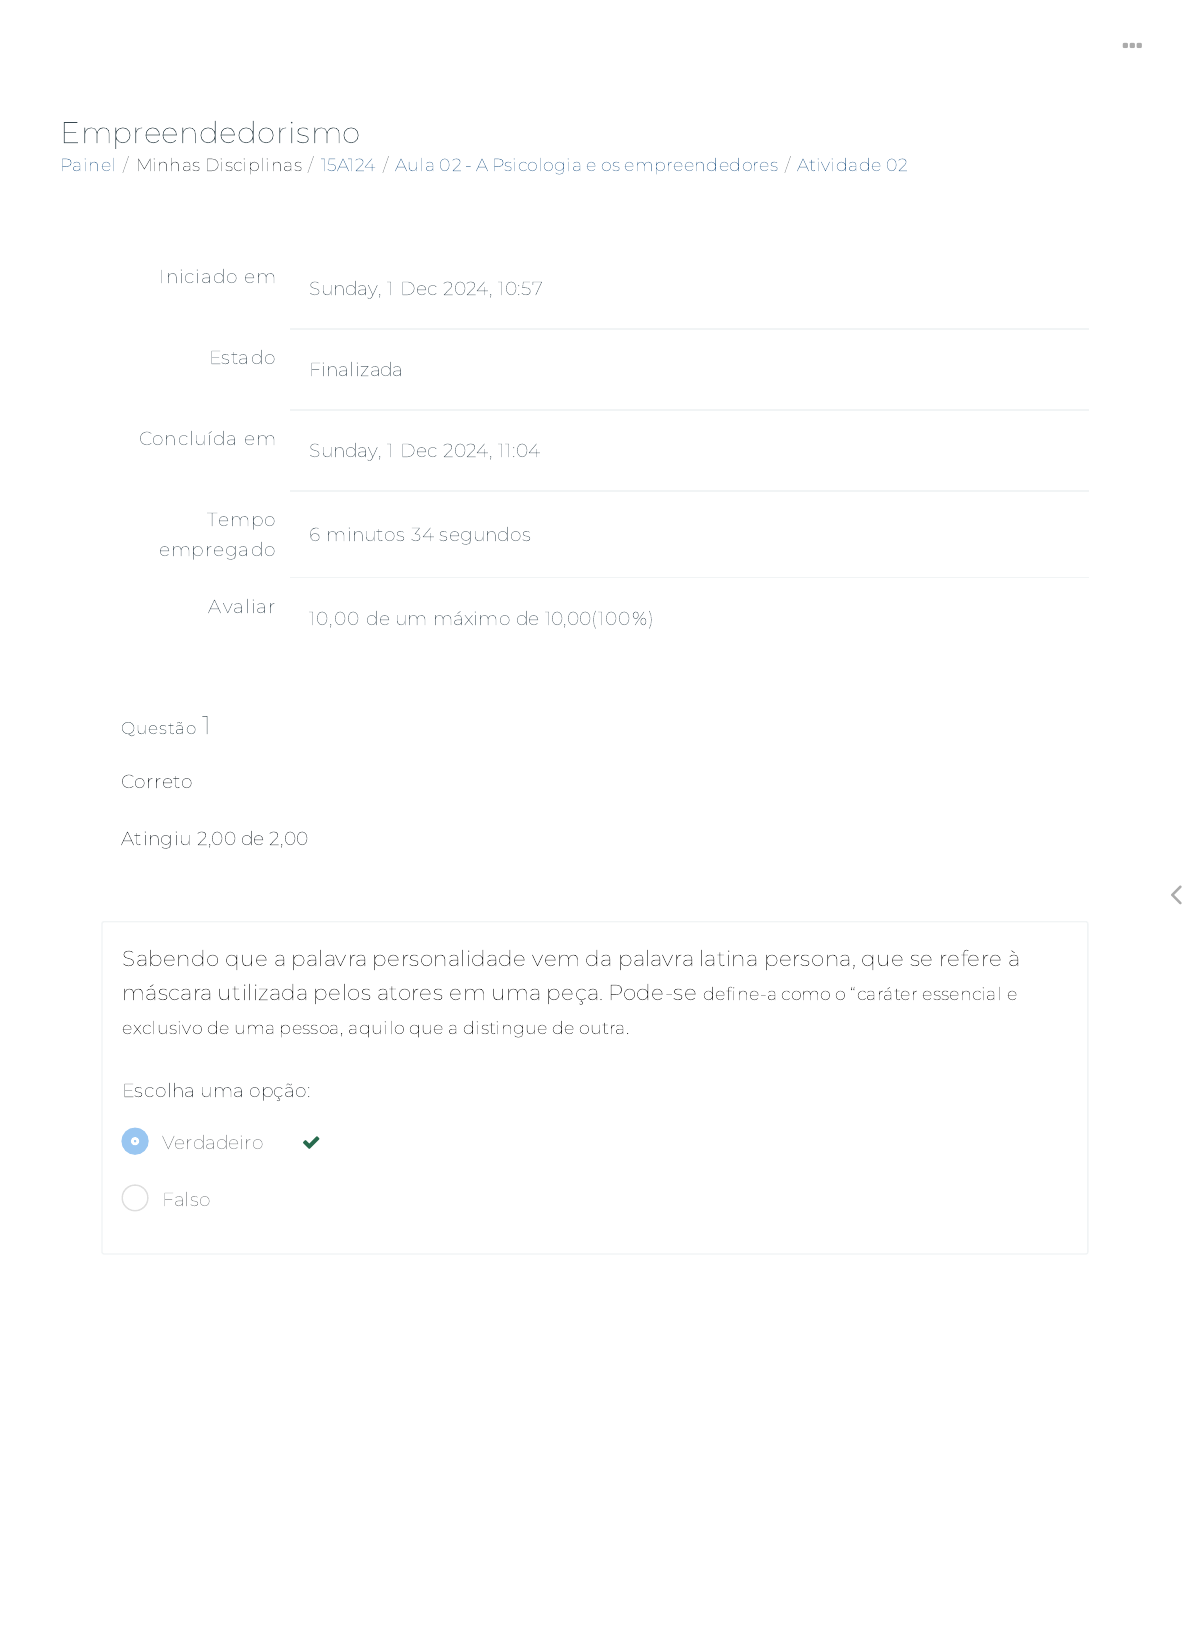
Task: Select the Verdadeiro radio button
Action: coord(135,1141)
